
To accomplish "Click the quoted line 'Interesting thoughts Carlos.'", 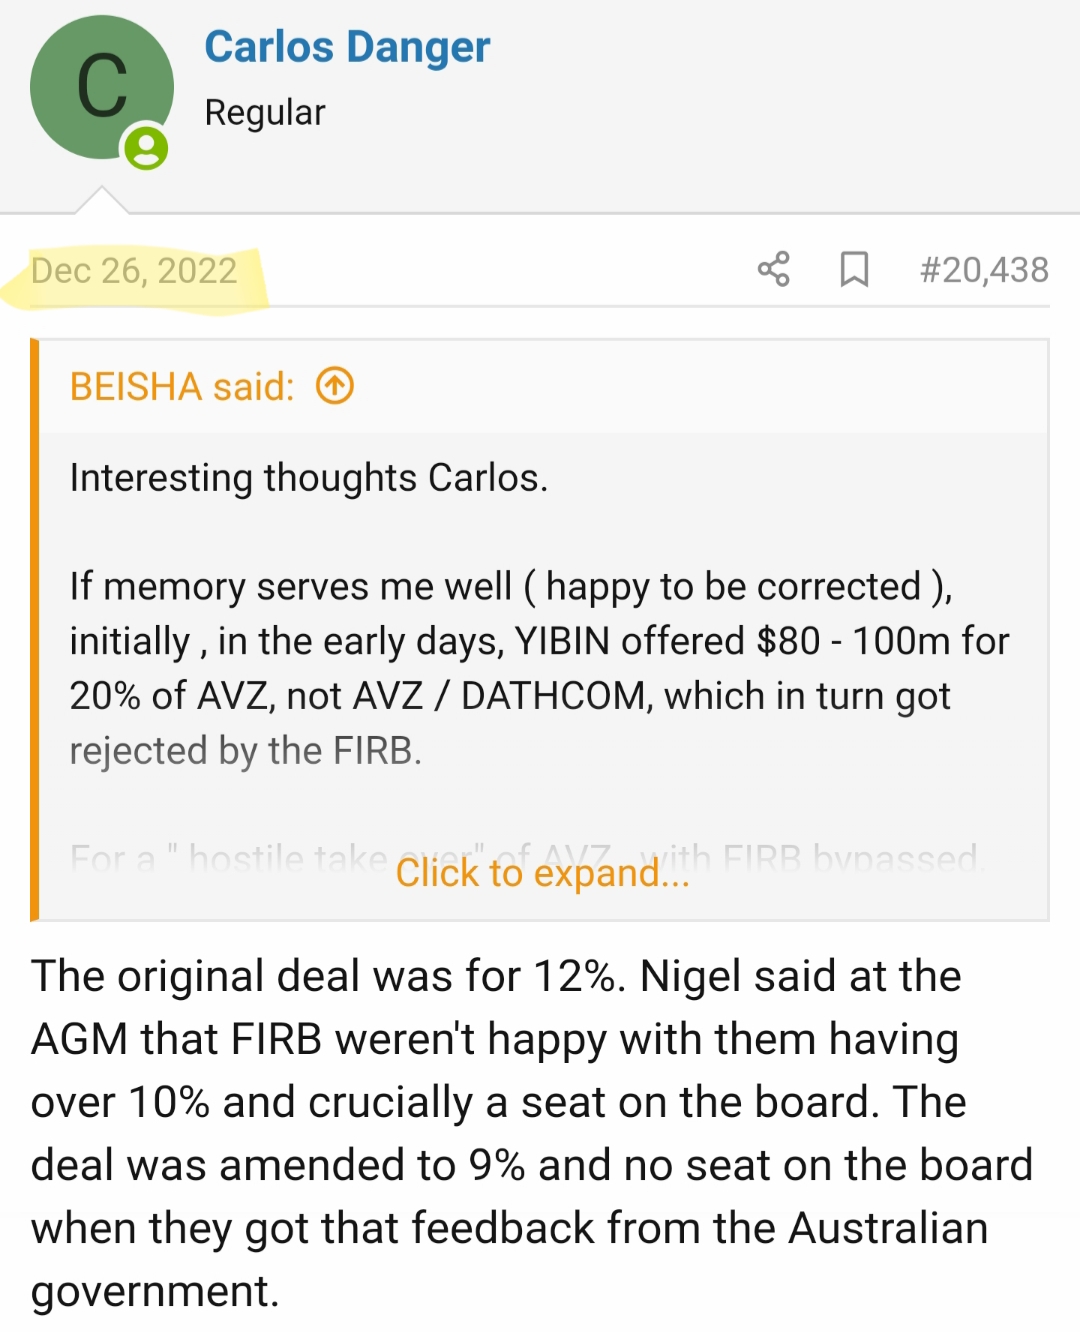I will [309, 478].
